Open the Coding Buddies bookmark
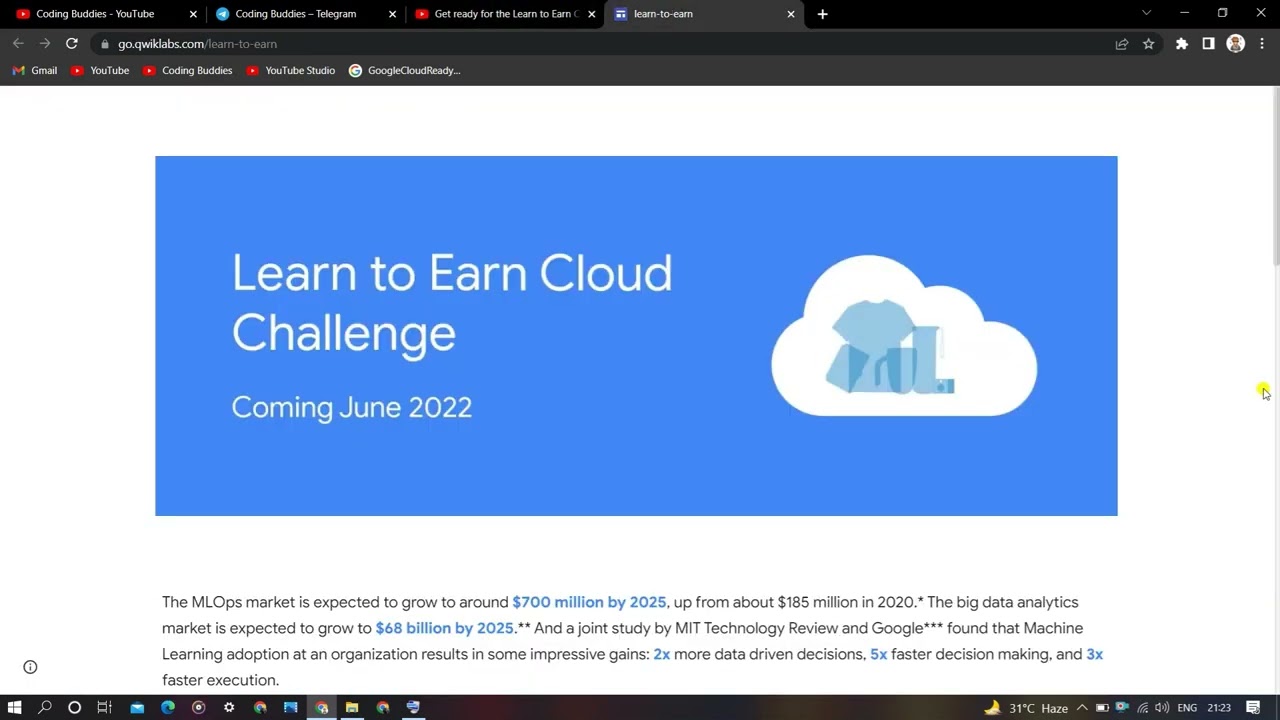 [188, 70]
